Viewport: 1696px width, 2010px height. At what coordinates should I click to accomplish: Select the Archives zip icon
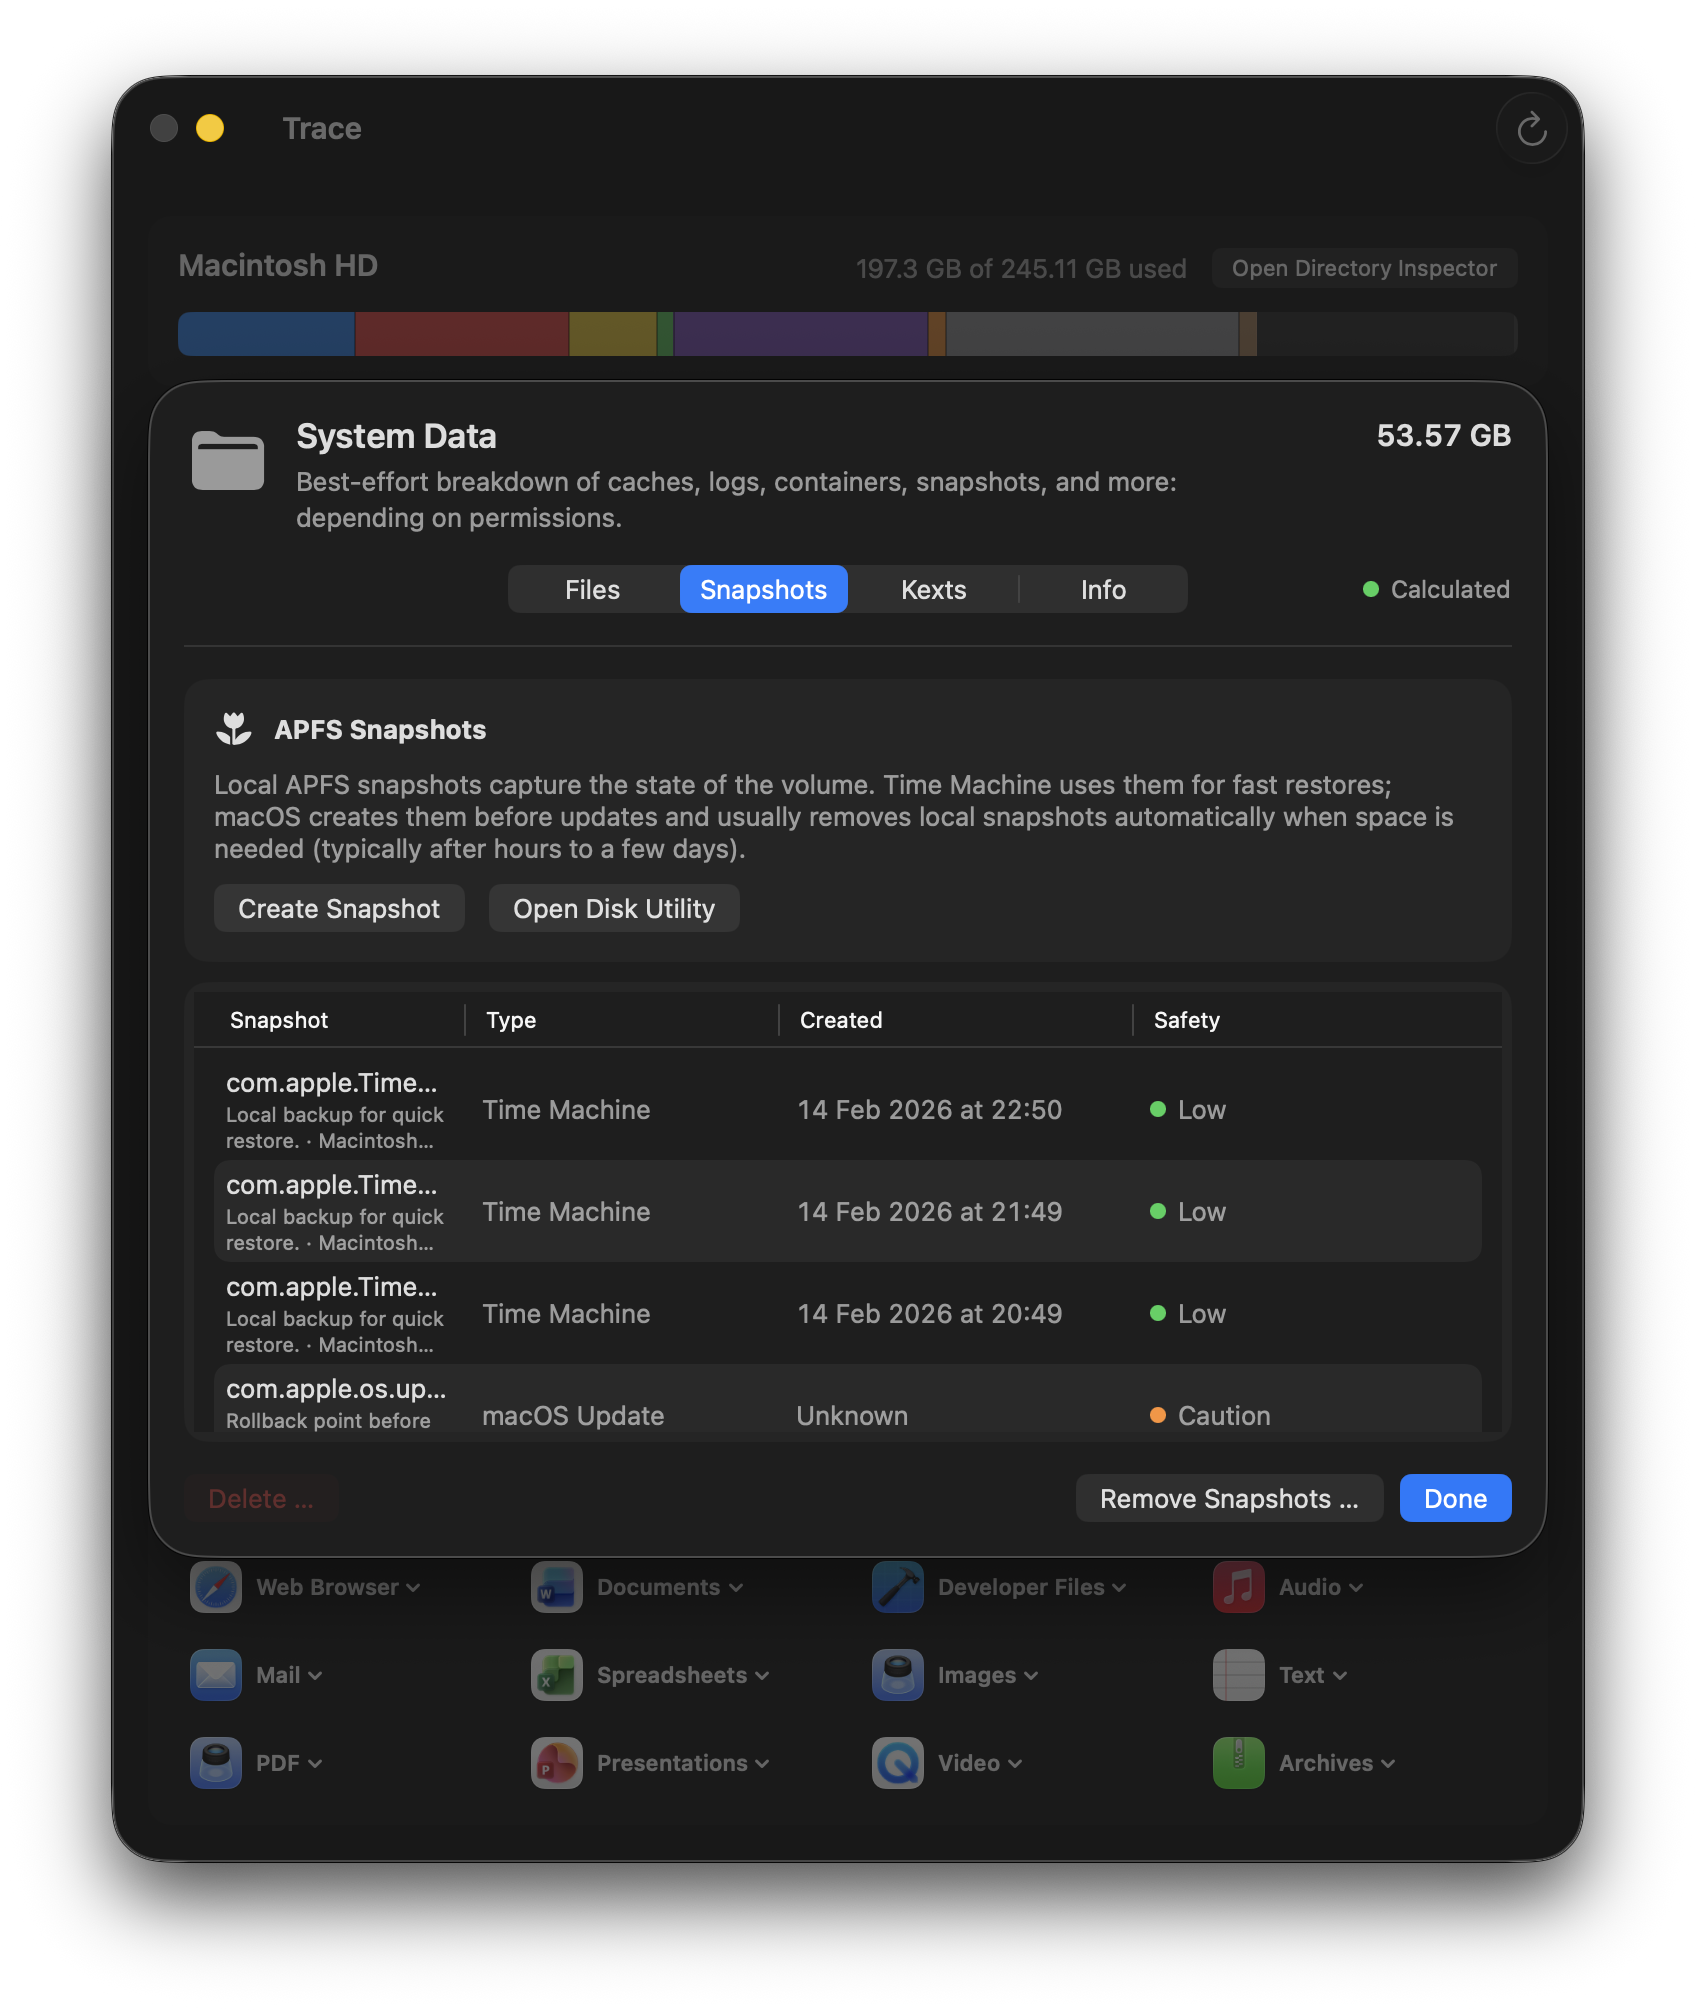pos(1238,1763)
